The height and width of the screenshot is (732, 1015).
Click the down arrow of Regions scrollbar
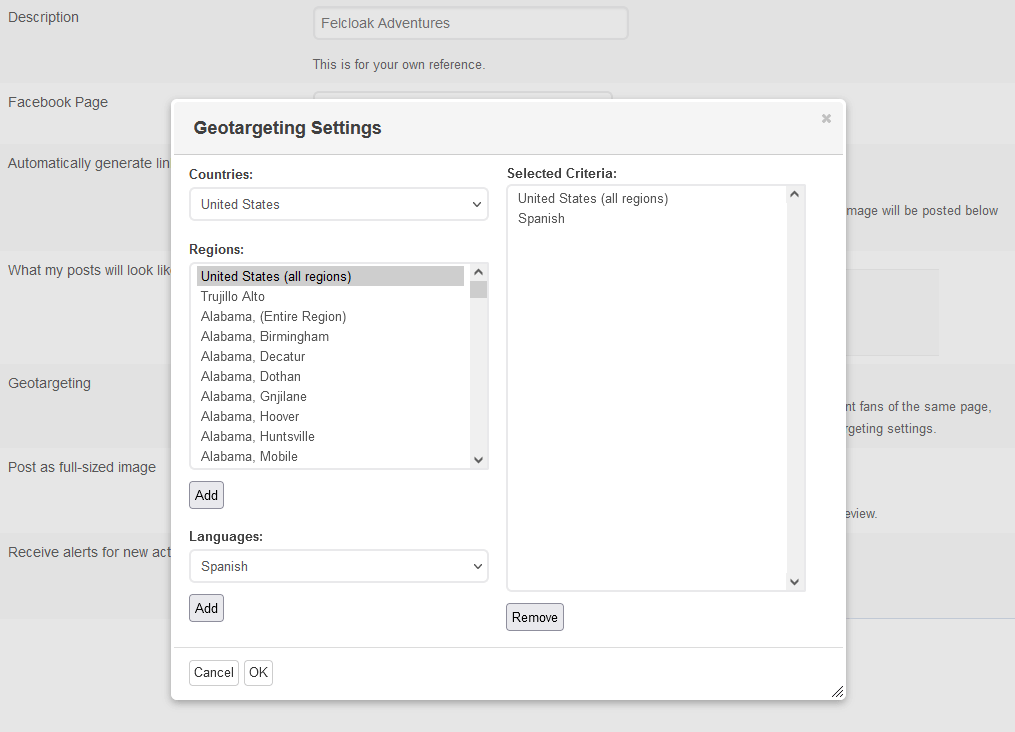click(x=478, y=459)
